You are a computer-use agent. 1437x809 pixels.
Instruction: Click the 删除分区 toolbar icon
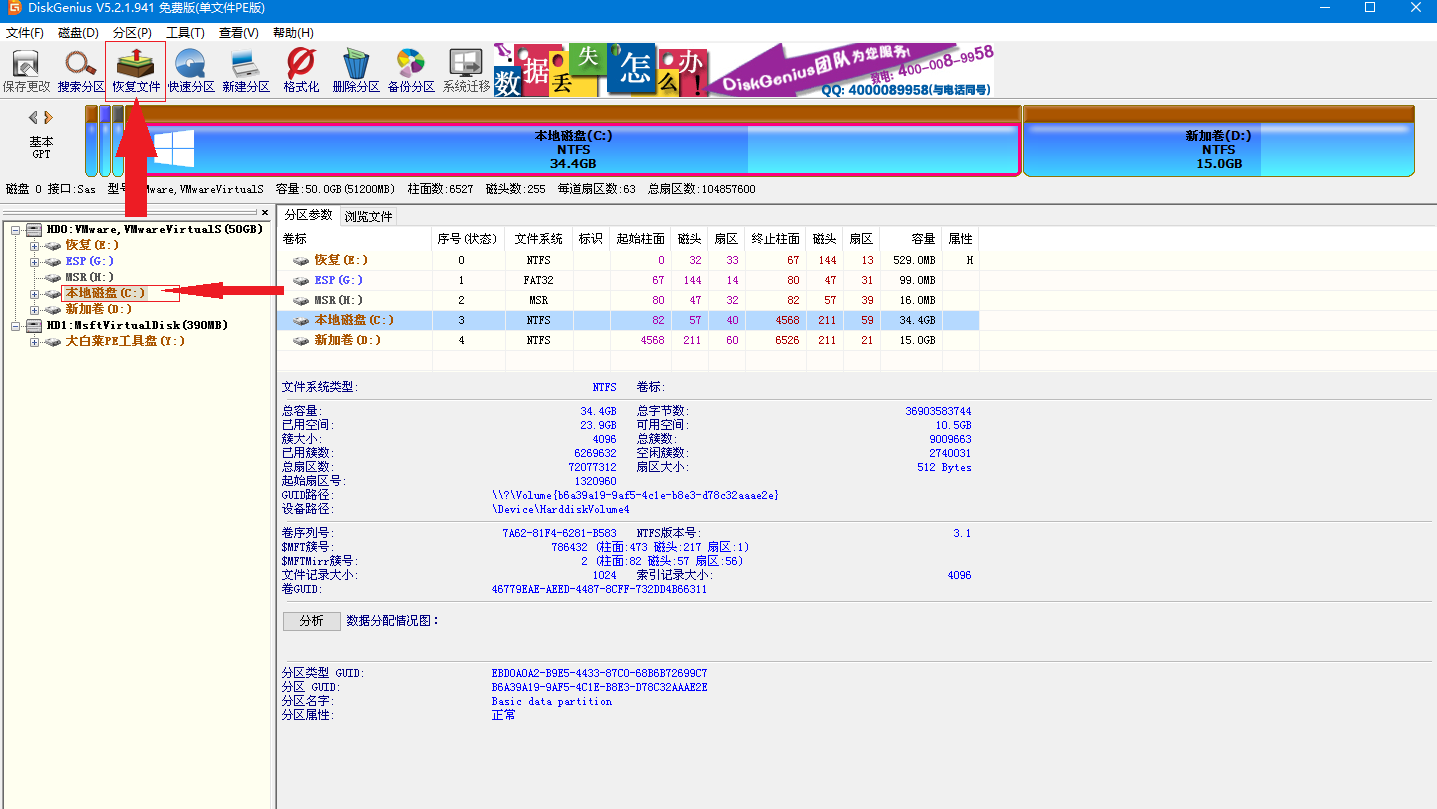tap(356, 71)
